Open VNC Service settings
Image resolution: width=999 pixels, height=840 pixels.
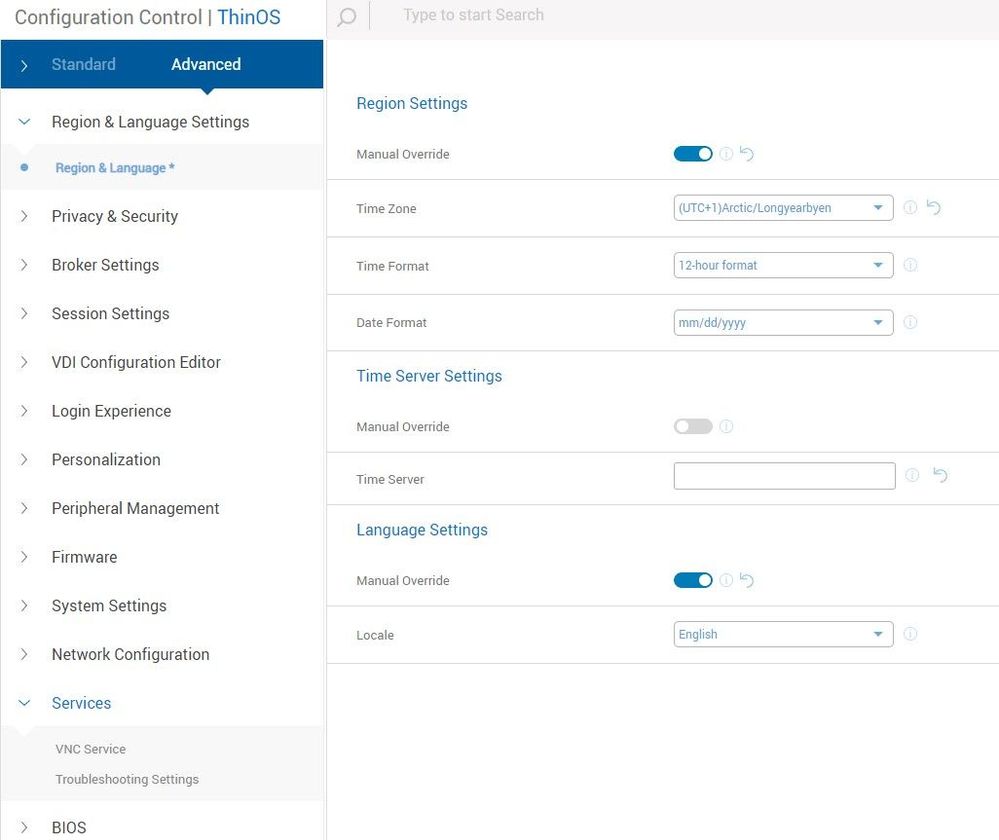tap(90, 749)
